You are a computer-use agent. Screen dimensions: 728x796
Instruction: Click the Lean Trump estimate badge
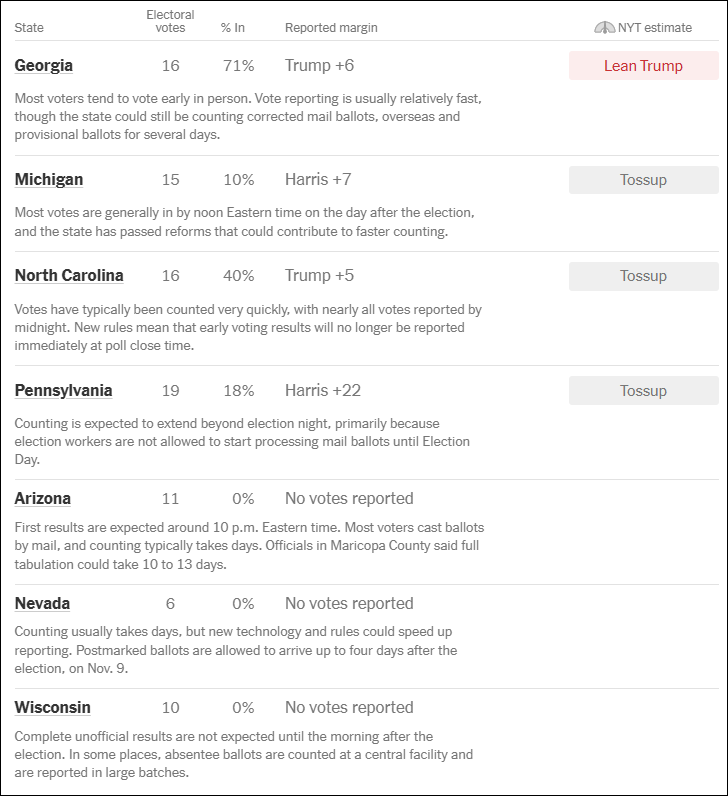(x=643, y=66)
